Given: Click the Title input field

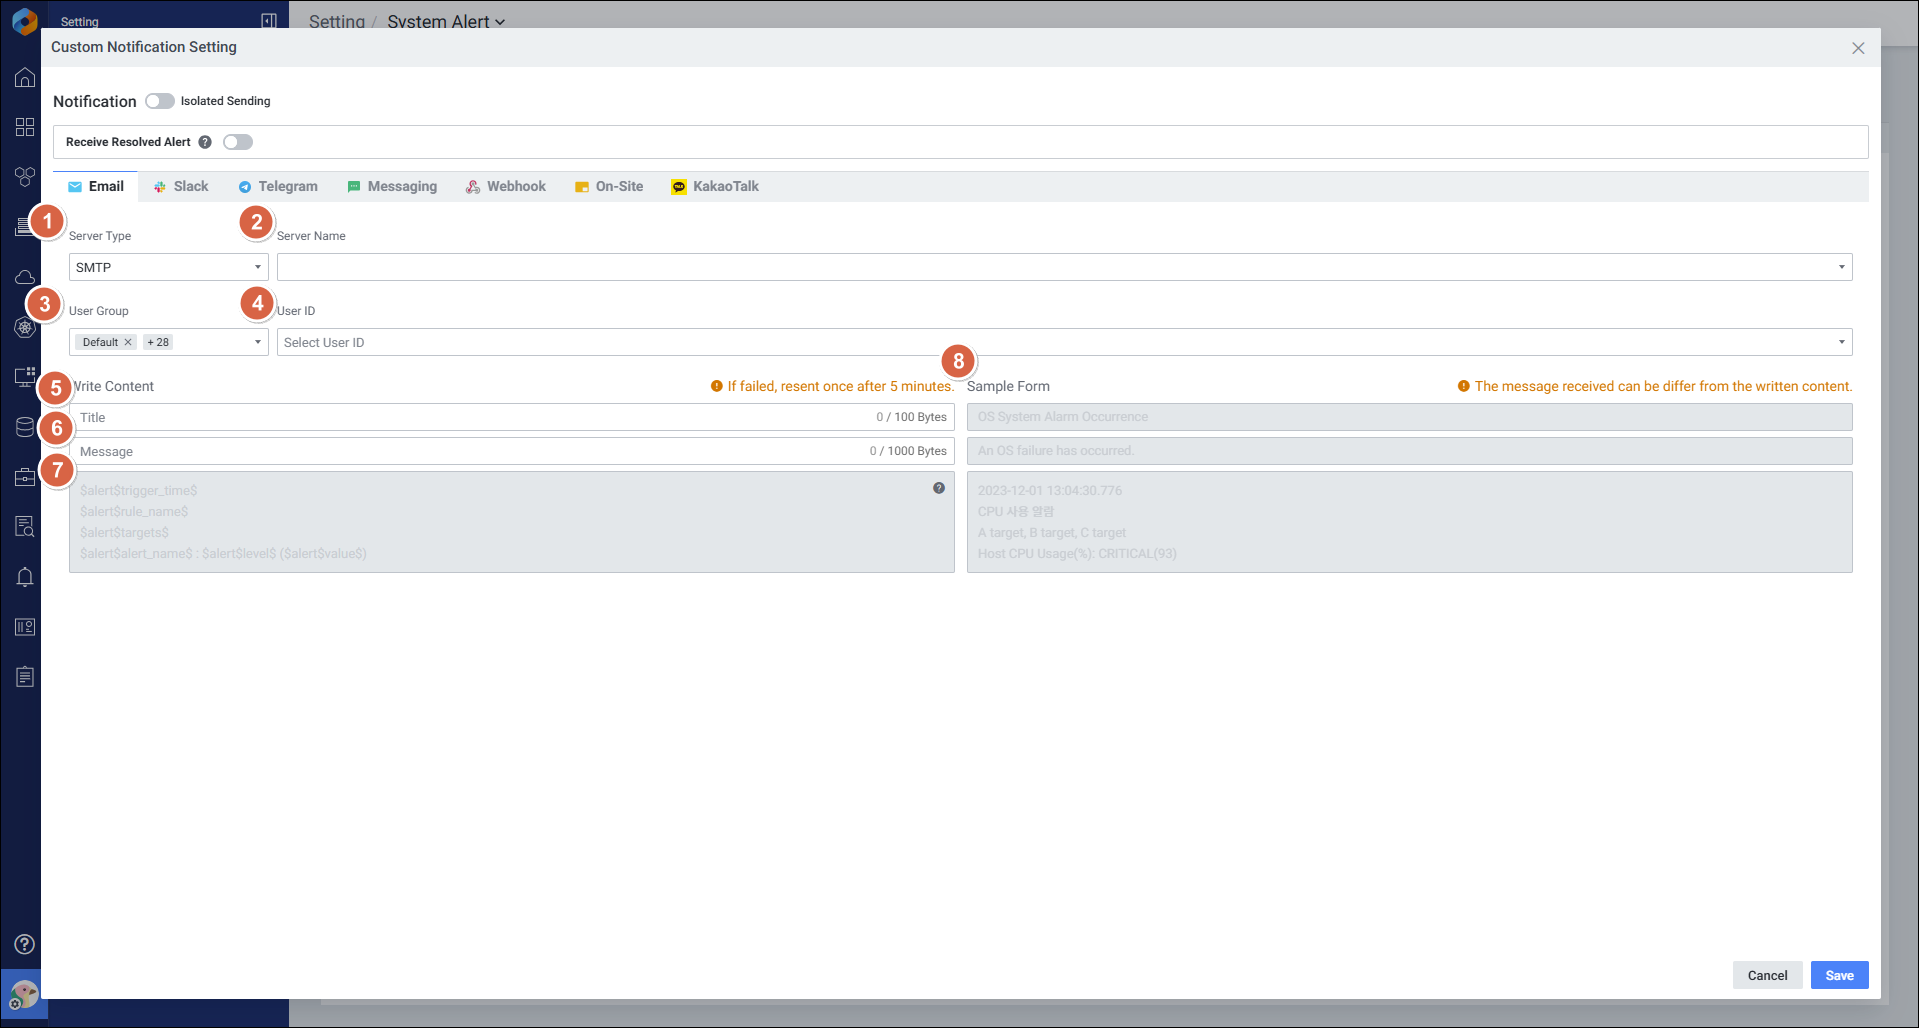Looking at the screenshot, I should pyautogui.click(x=470, y=417).
